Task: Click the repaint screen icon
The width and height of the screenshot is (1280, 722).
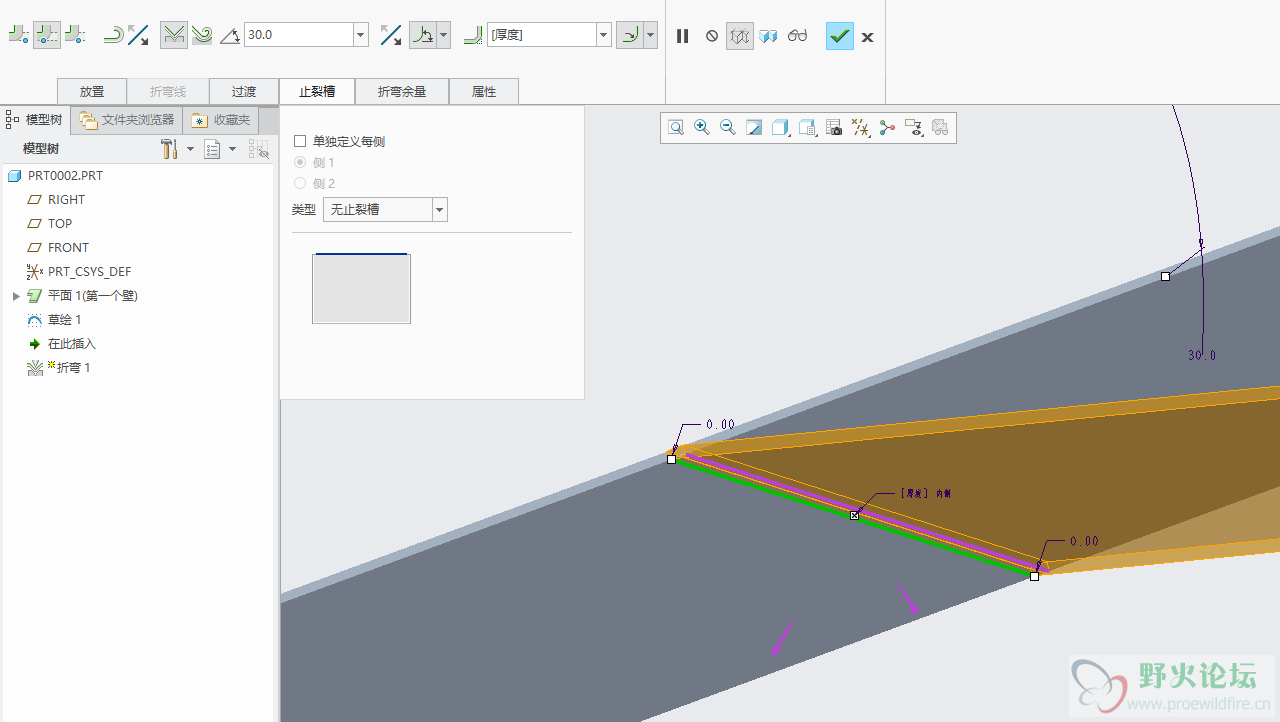Action: point(755,127)
